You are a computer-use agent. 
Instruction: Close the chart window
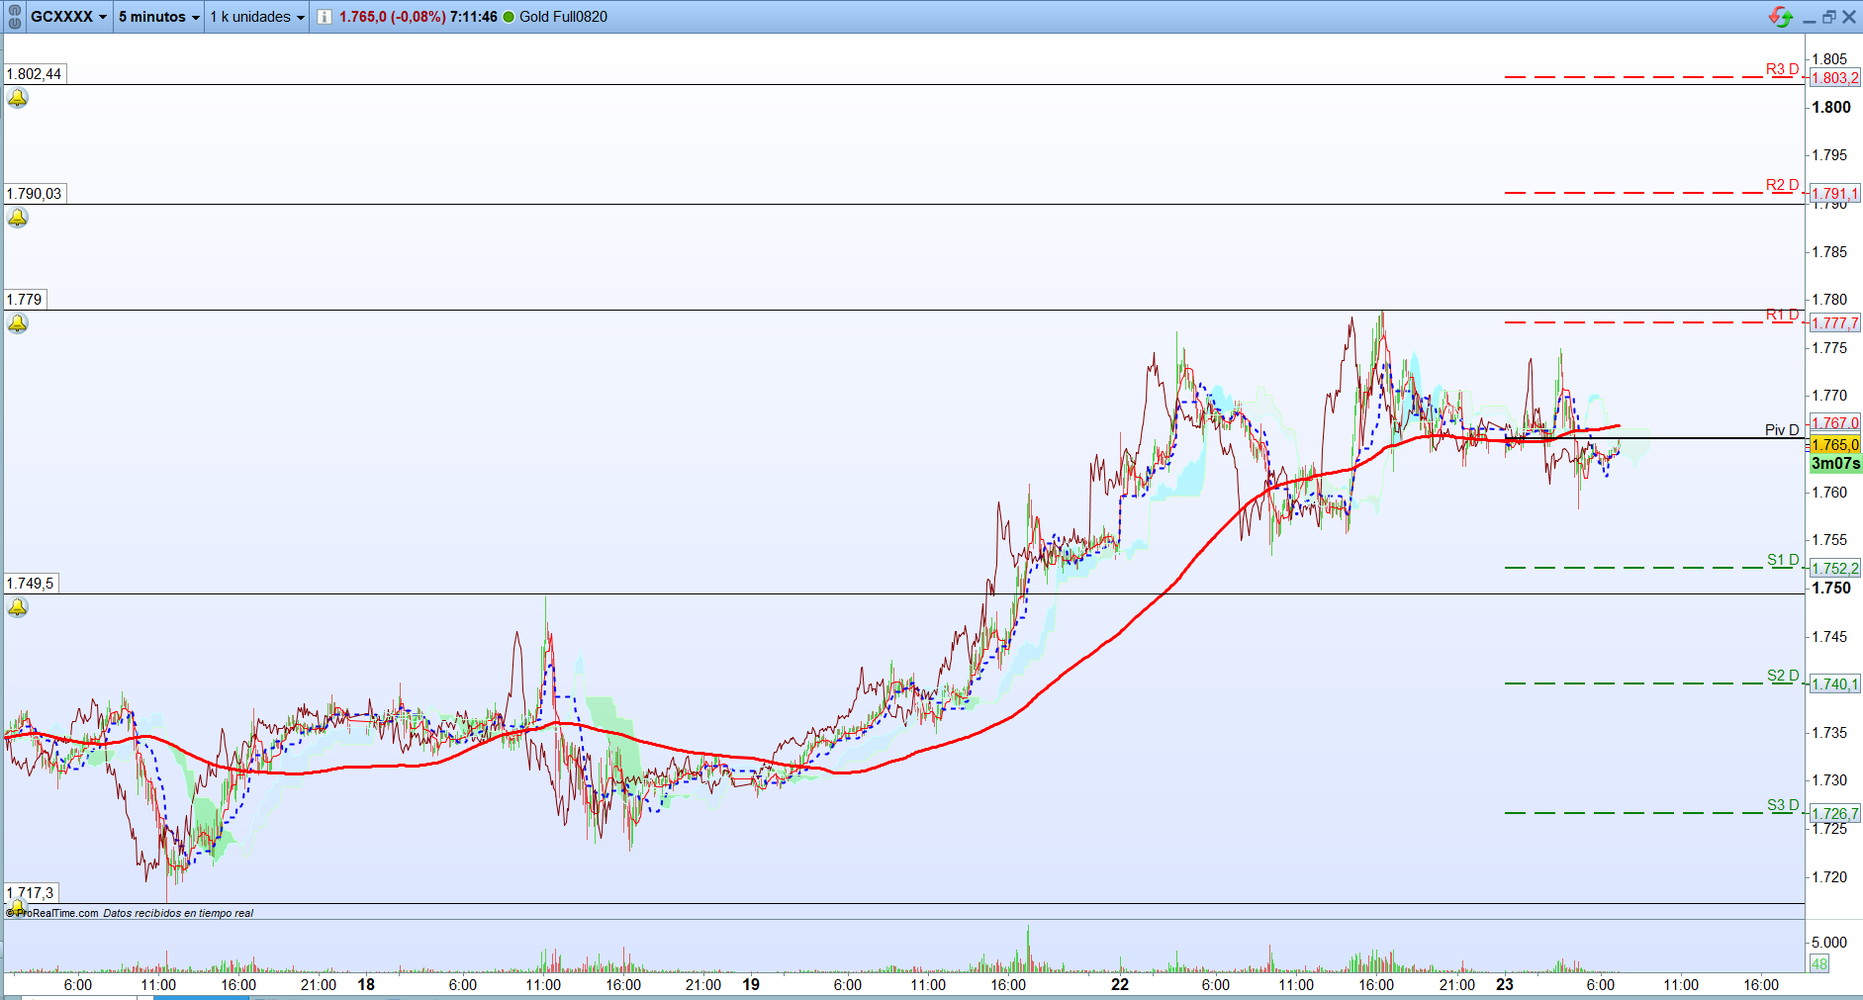tap(1849, 17)
